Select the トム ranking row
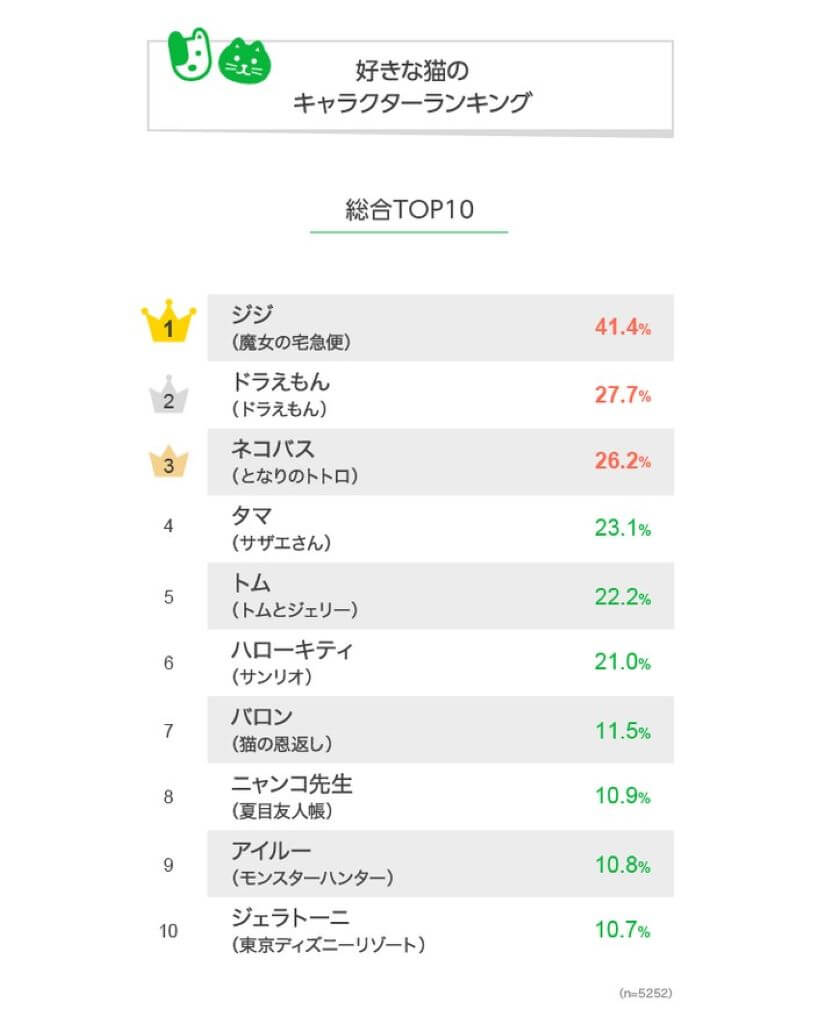Viewport: 837px width, 1015px height. coord(440,596)
